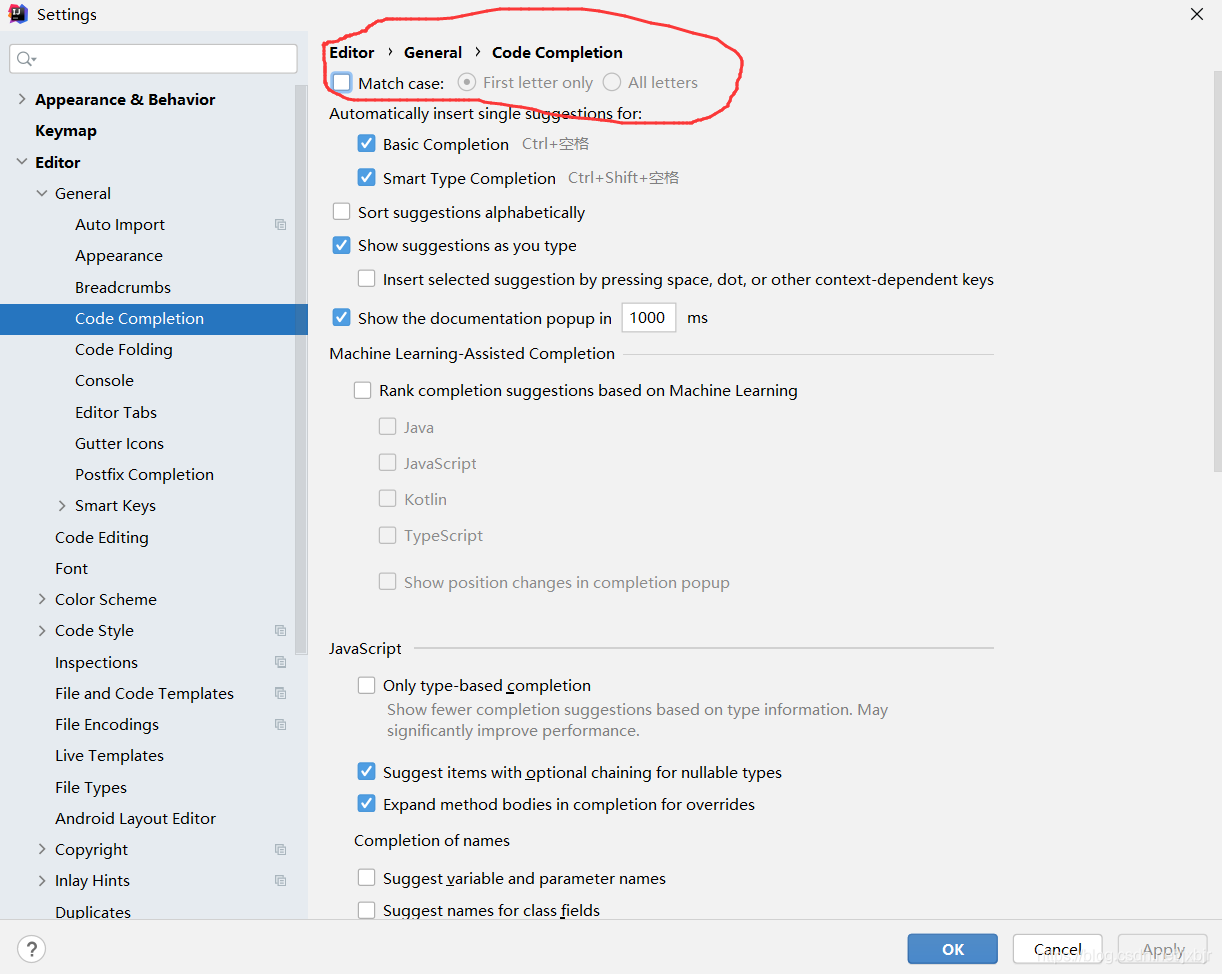Close the Settings dialog window
The height and width of the screenshot is (974, 1222).
tap(1197, 14)
